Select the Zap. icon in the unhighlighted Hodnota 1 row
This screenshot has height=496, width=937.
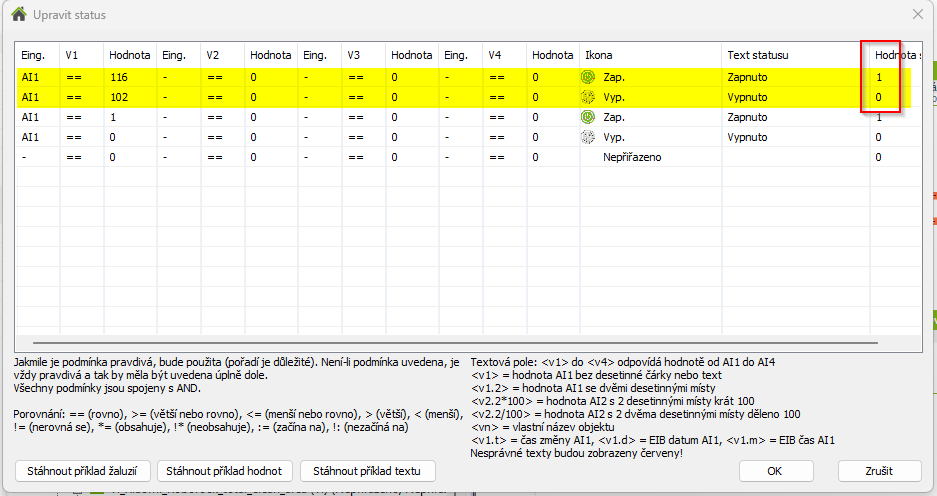pos(588,117)
